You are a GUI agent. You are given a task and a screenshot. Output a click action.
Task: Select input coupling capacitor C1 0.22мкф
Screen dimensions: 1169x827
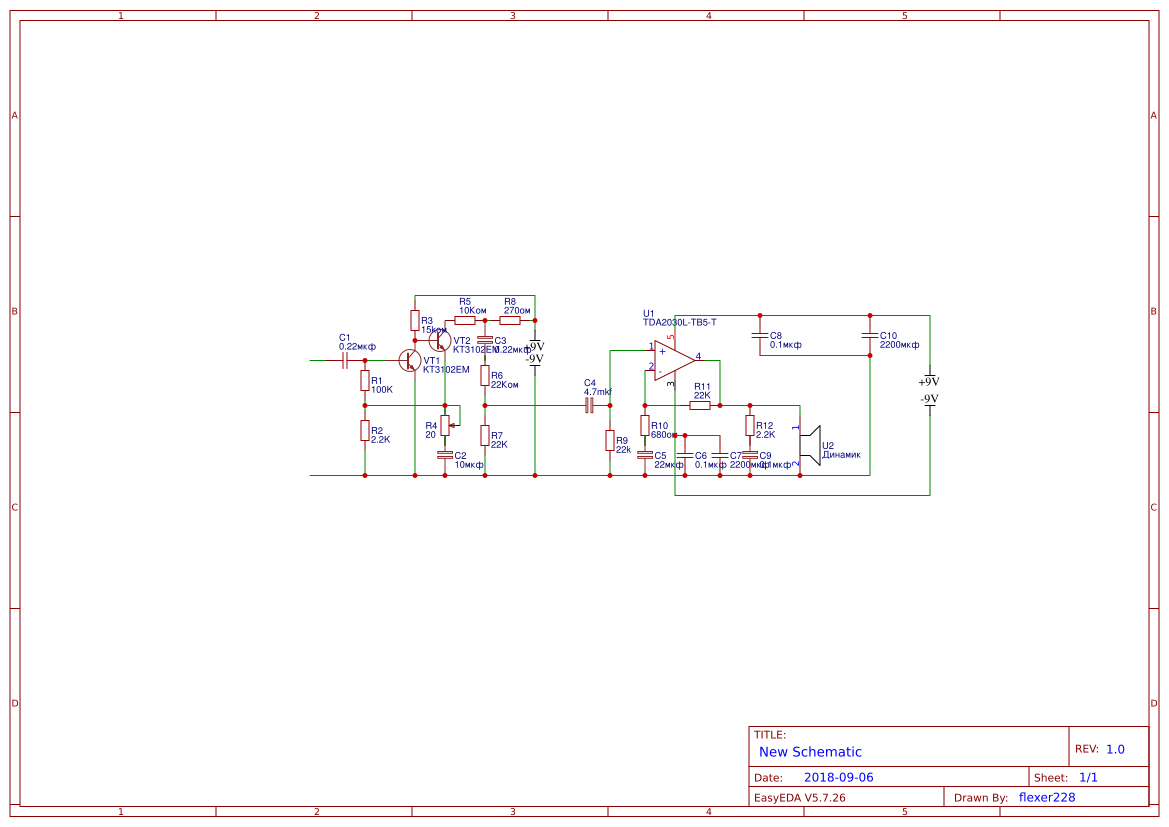[346, 358]
